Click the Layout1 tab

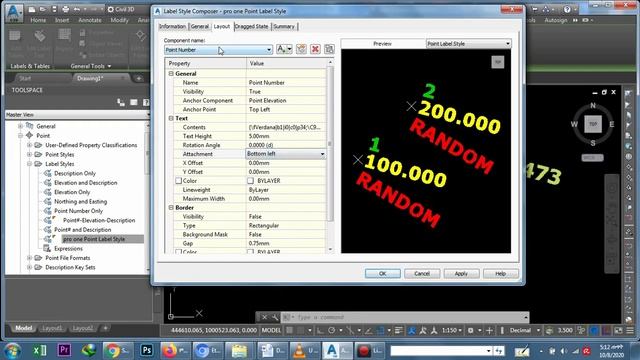[x=52, y=328]
